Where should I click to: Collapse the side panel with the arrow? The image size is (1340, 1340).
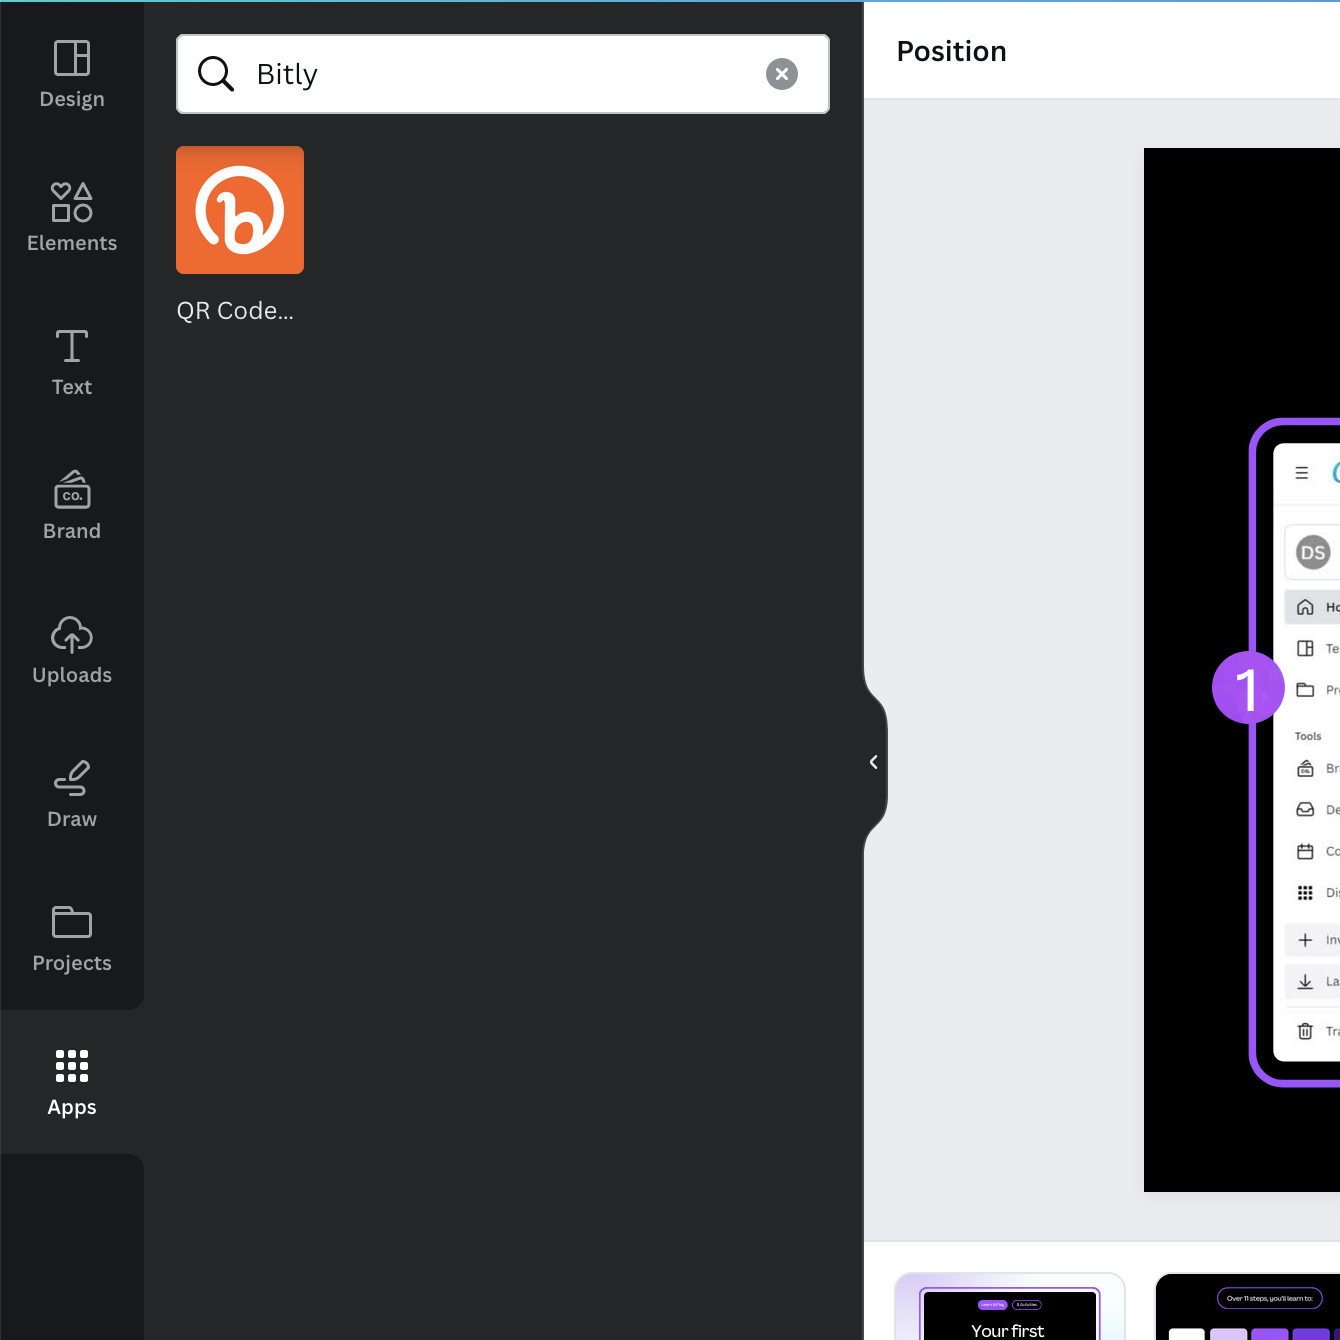tap(874, 762)
